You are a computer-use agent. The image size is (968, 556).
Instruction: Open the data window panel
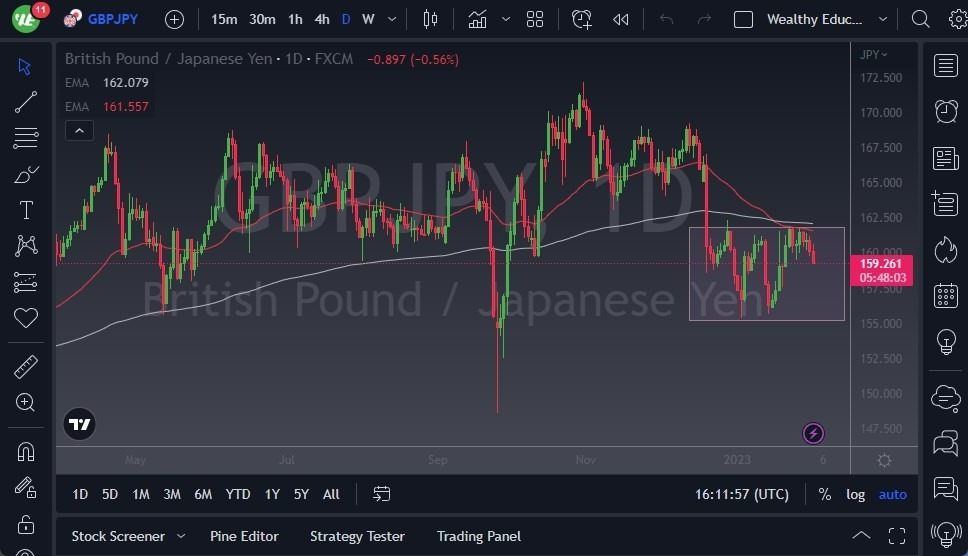tap(946, 204)
